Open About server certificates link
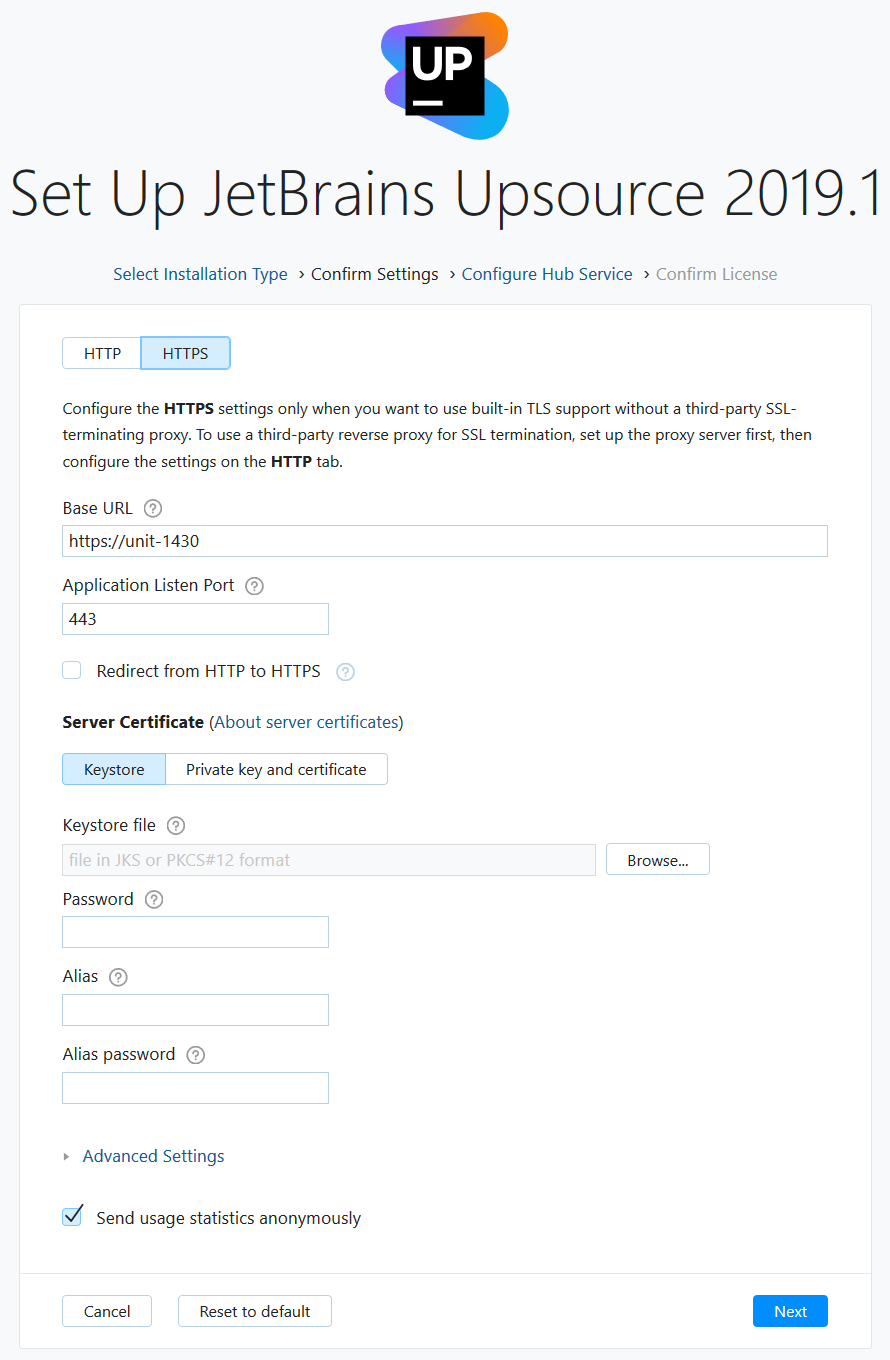 (308, 722)
